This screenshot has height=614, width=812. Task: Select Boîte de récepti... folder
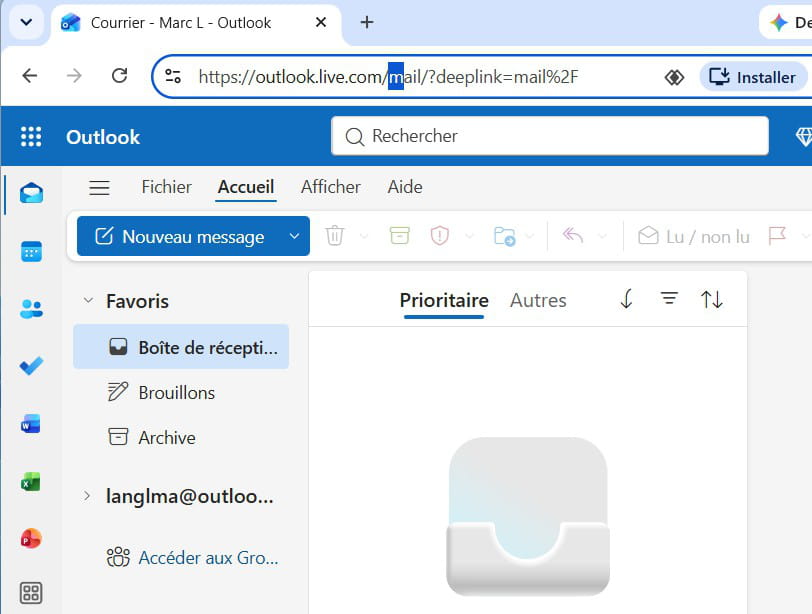181,347
